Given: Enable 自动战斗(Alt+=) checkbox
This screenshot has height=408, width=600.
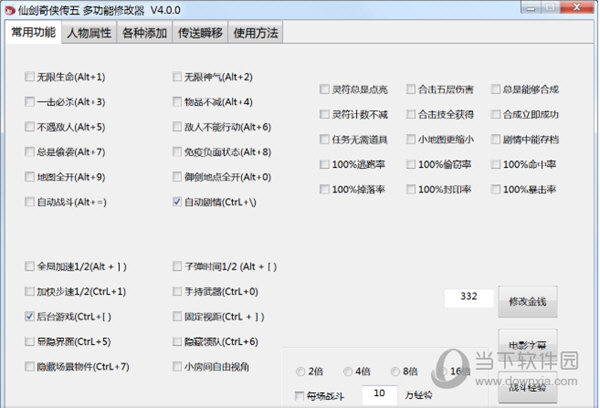Looking at the screenshot, I should pos(29,202).
